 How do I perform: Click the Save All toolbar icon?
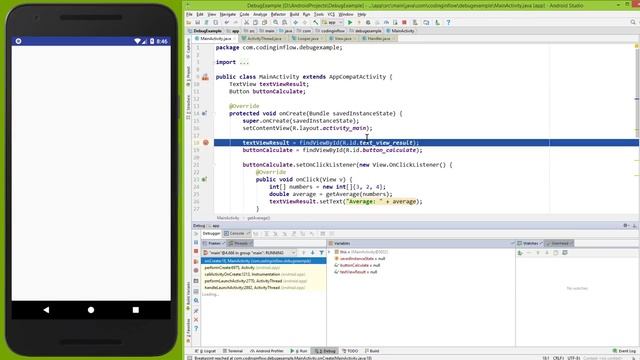coord(198,22)
